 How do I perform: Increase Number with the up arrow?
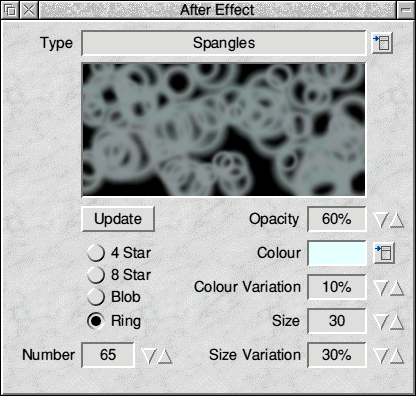[165, 356]
